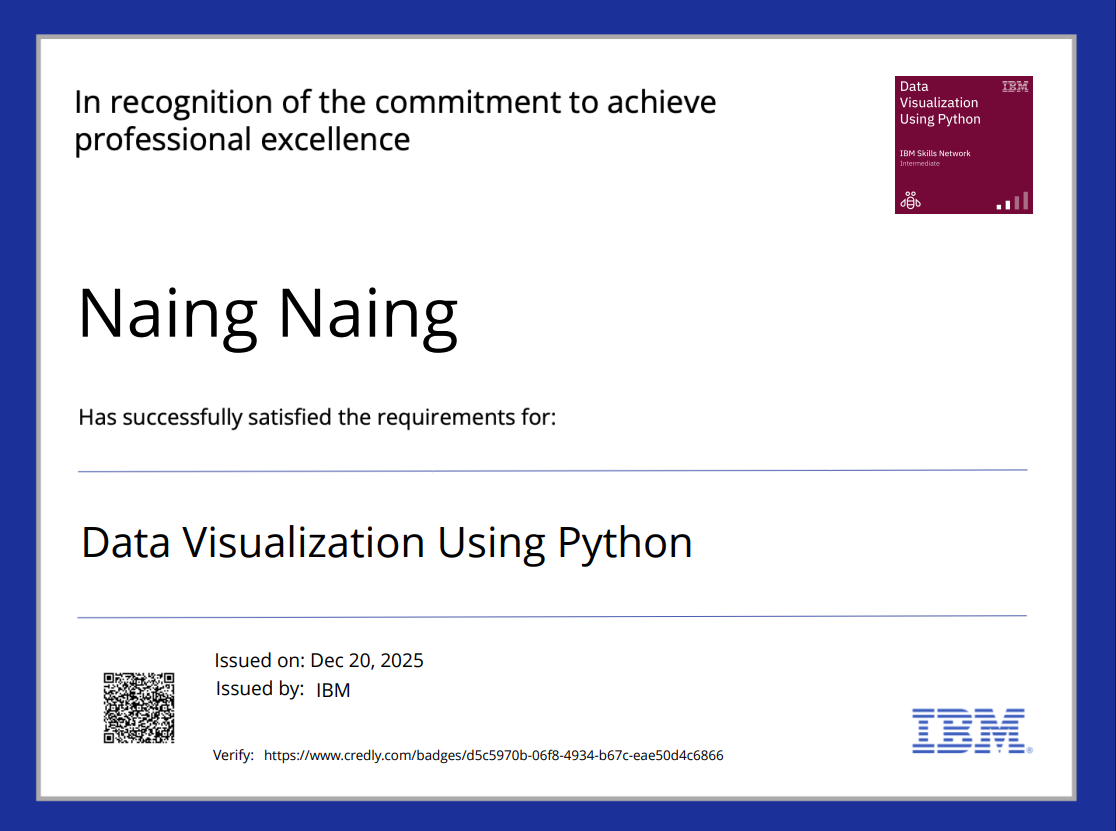This screenshot has height=831, width=1116.
Task: Check the Issued on date field
Action: (x=319, y=660)
